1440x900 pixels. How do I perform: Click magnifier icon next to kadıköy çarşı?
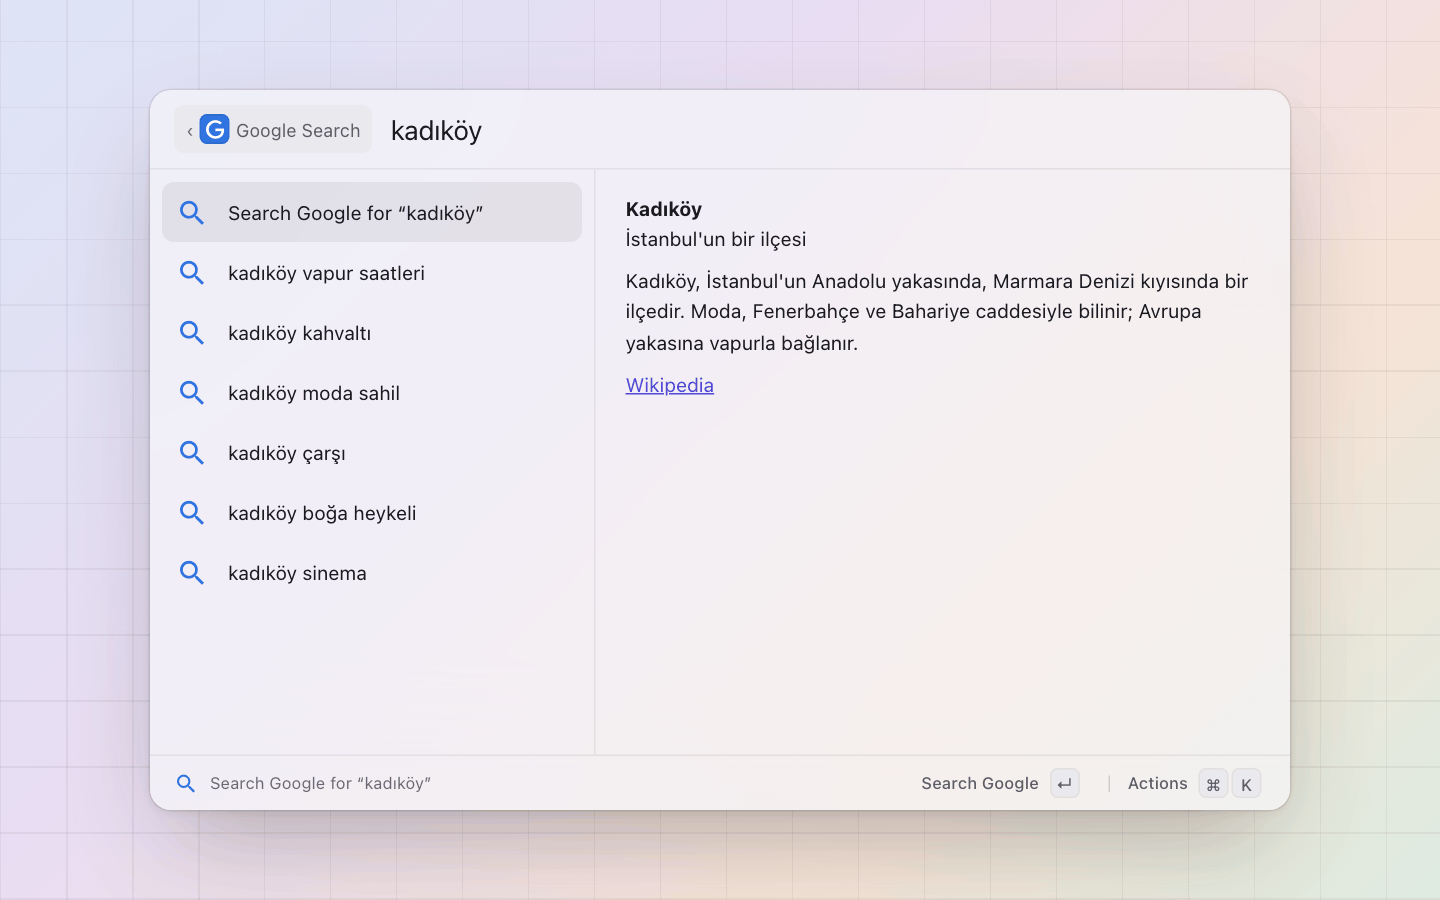click(x=192, y=453)
